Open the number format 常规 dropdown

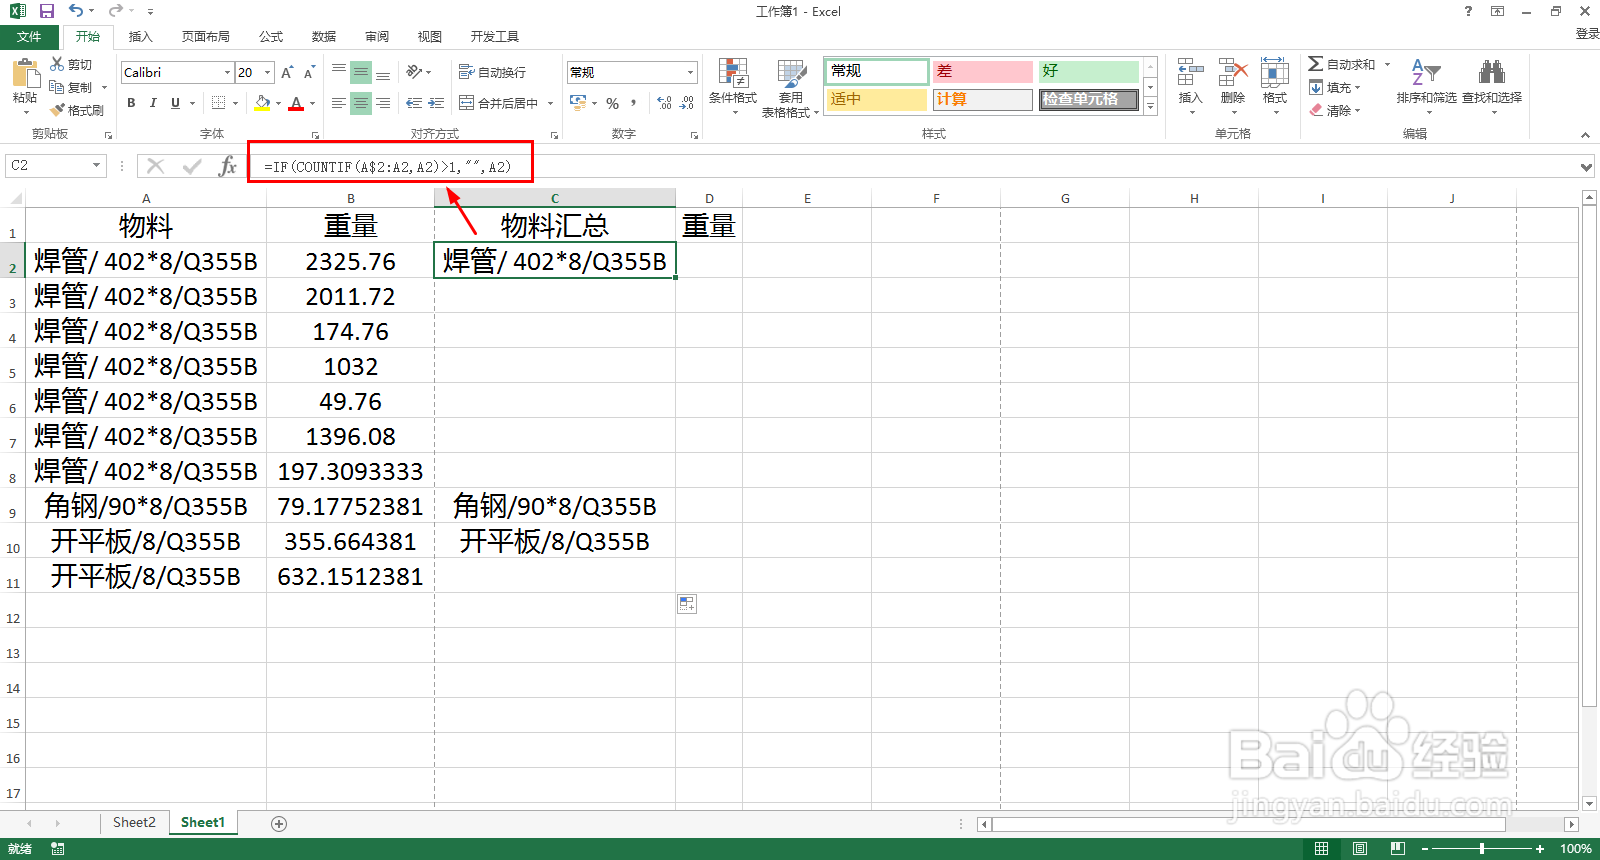click(690, 73)
